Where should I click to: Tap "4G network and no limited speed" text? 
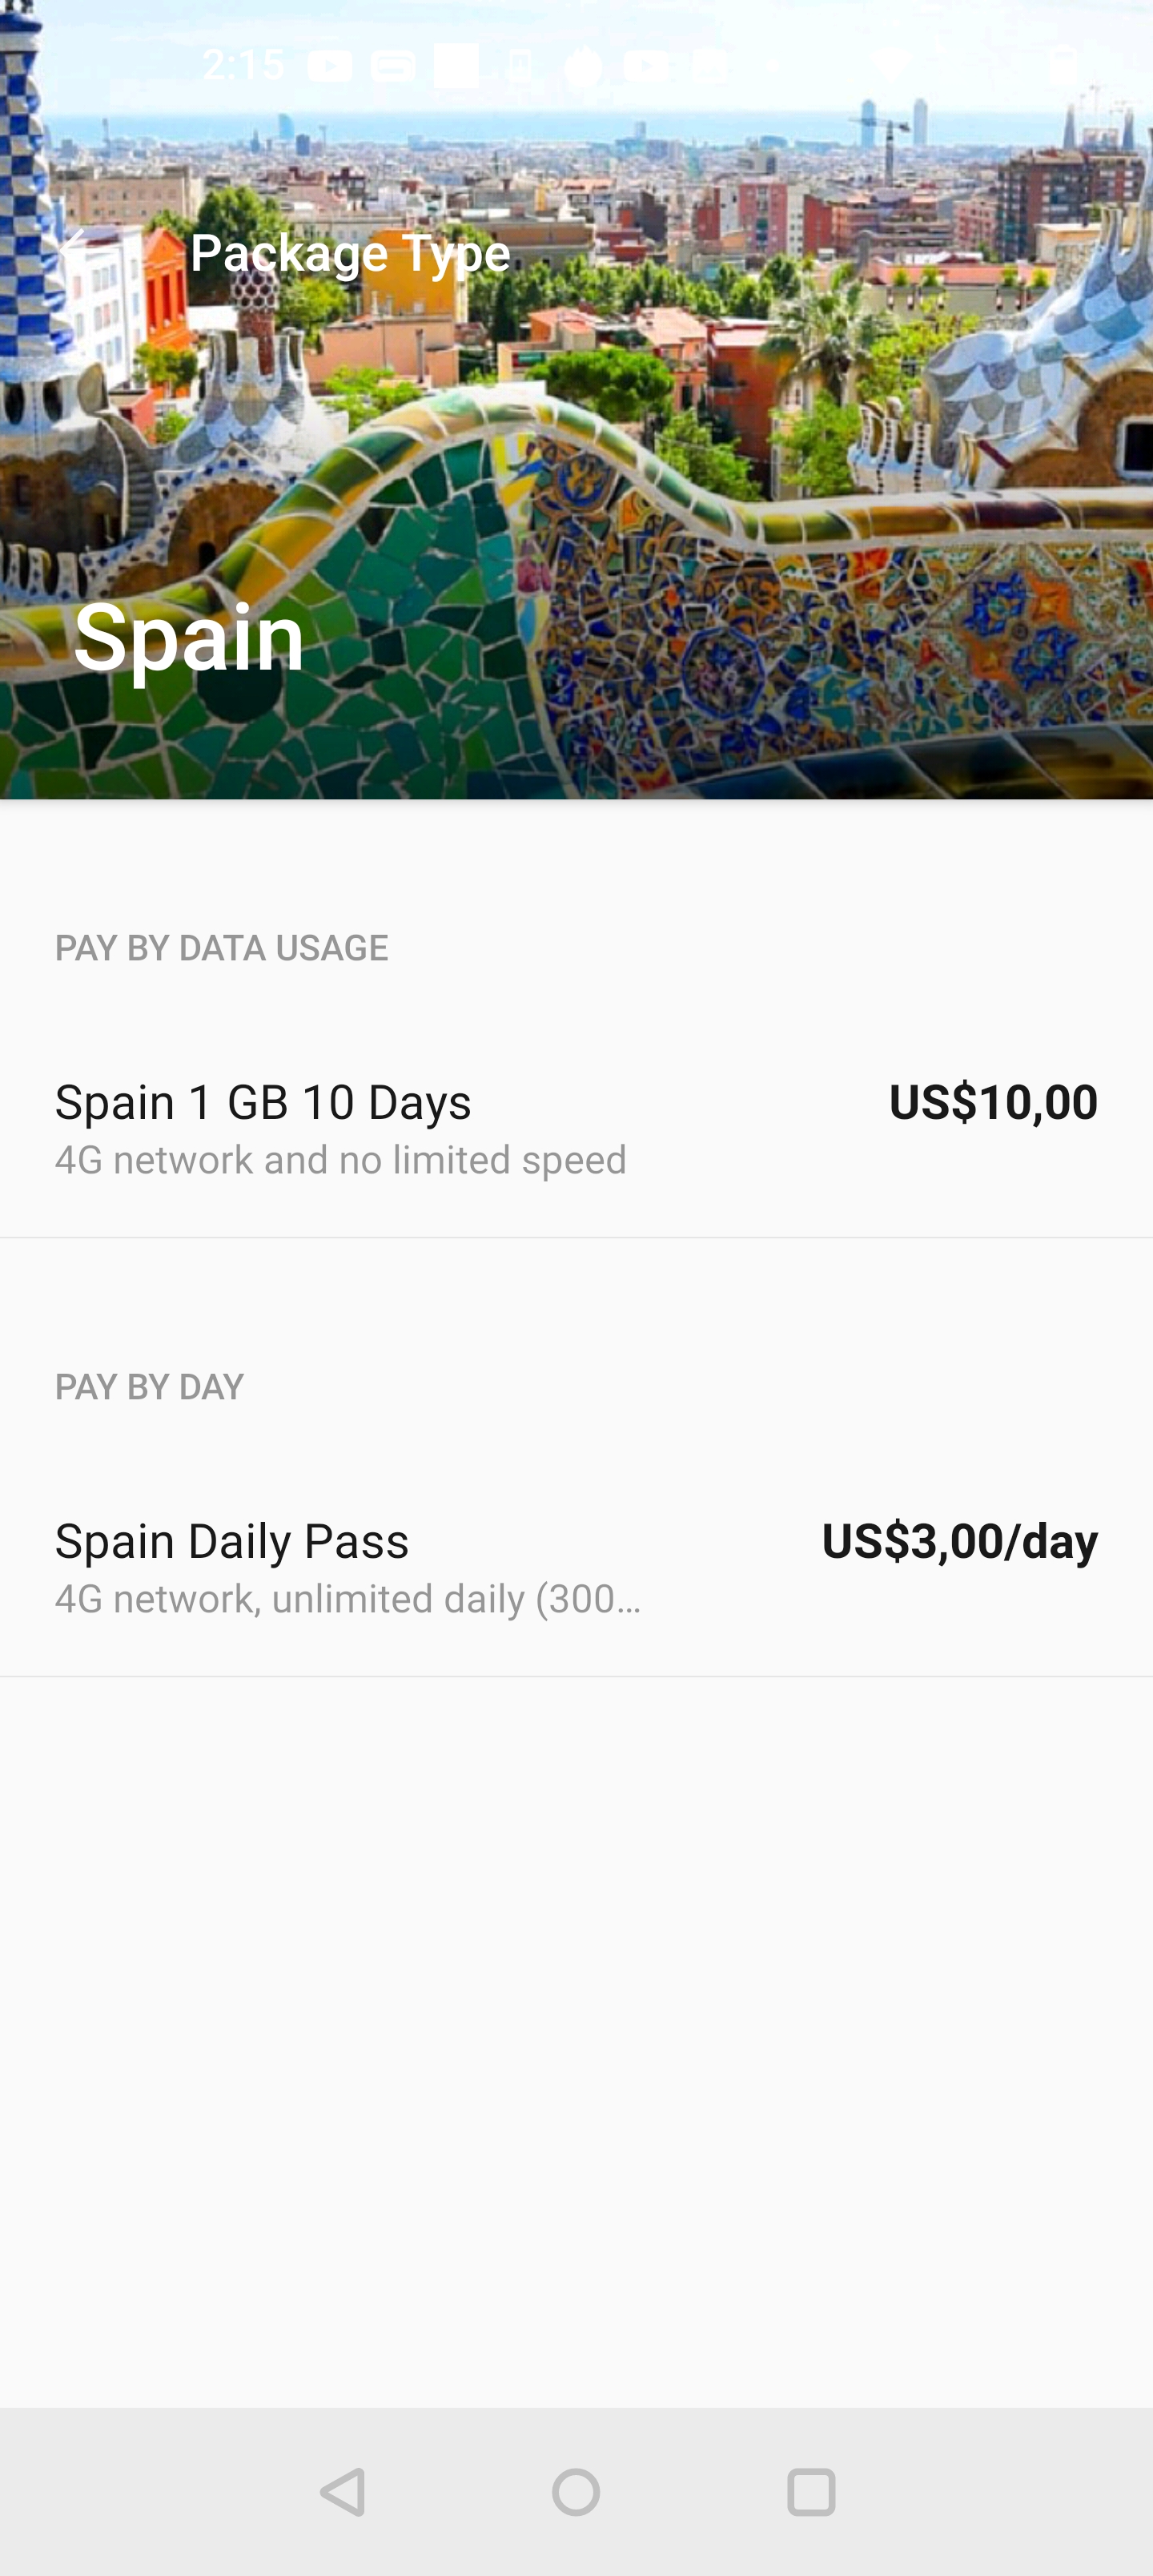click(x=340, y=1160)
